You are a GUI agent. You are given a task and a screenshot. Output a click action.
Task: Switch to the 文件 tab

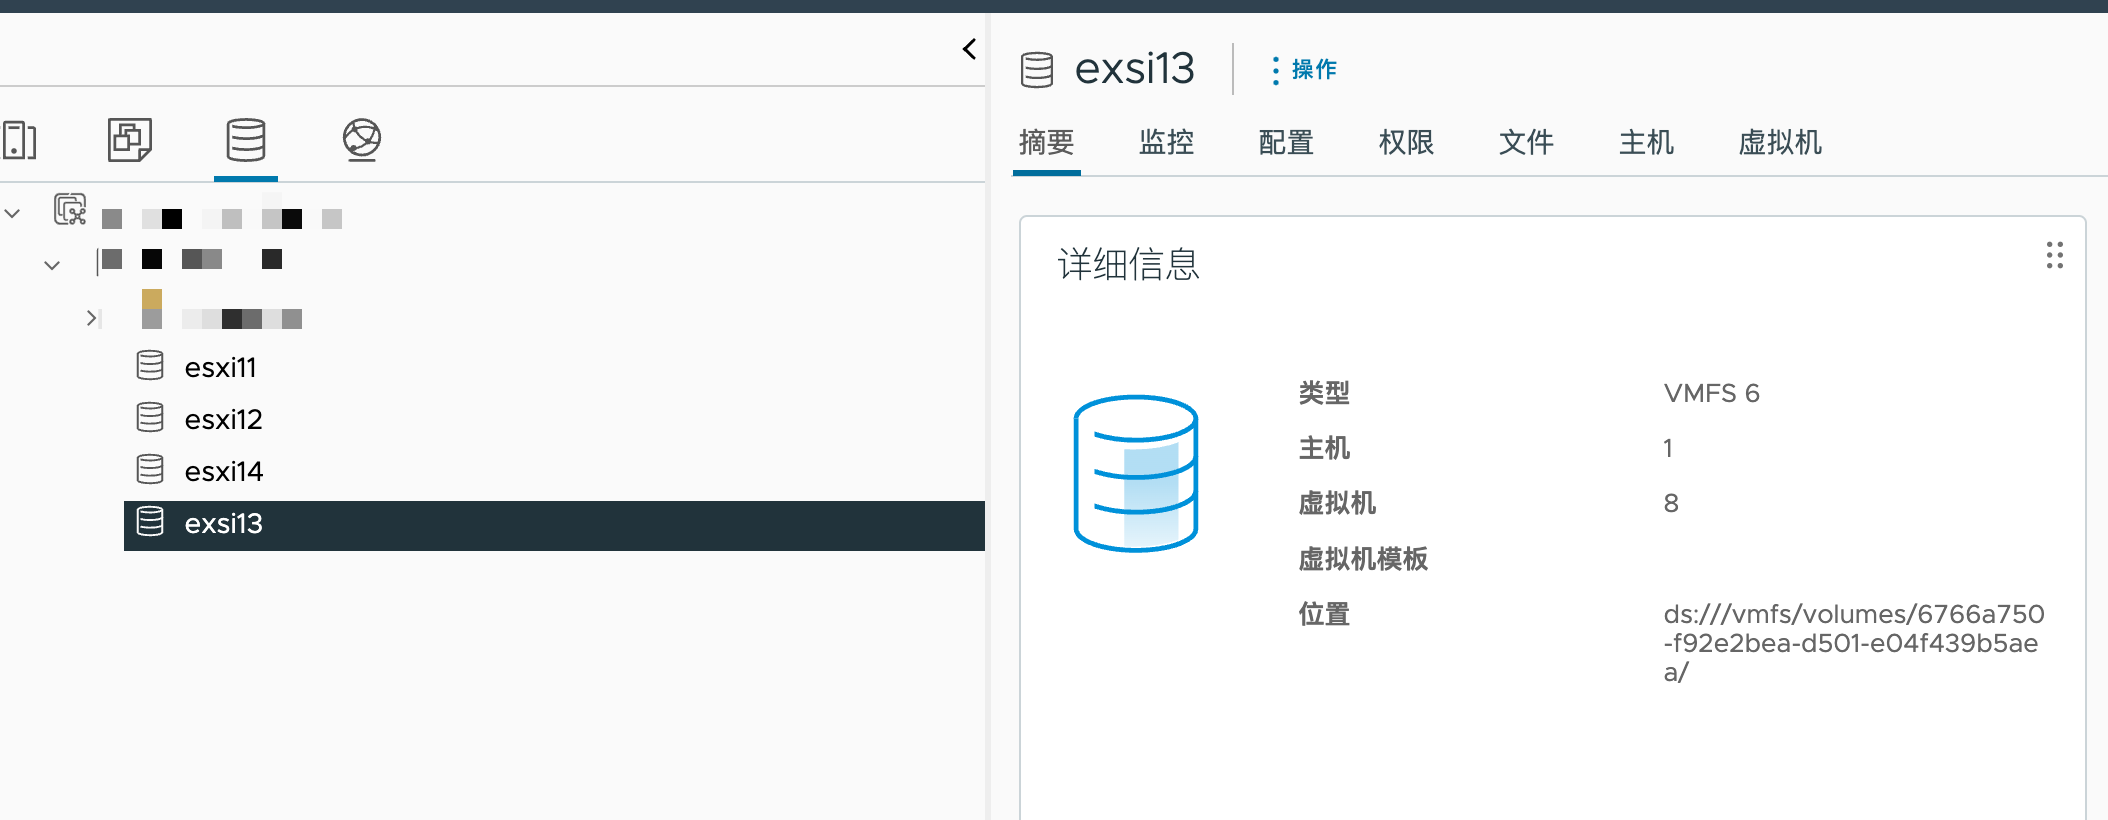pyautogui.click(x=1526, y=143)
